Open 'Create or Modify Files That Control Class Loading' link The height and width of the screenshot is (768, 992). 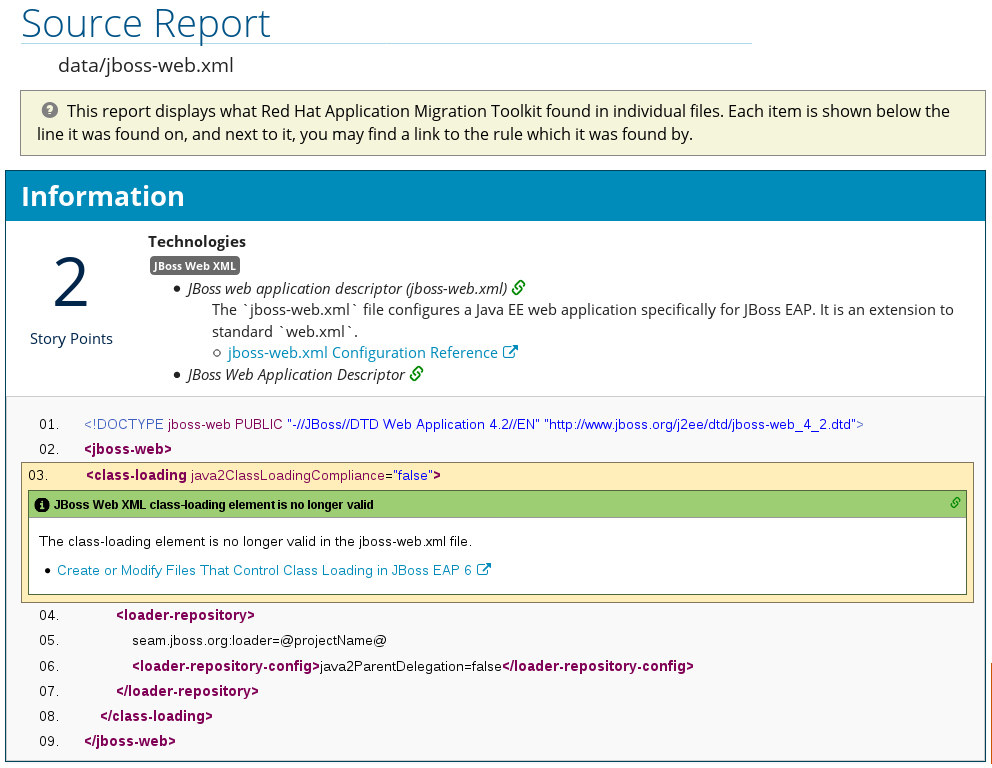click(264, 570)
